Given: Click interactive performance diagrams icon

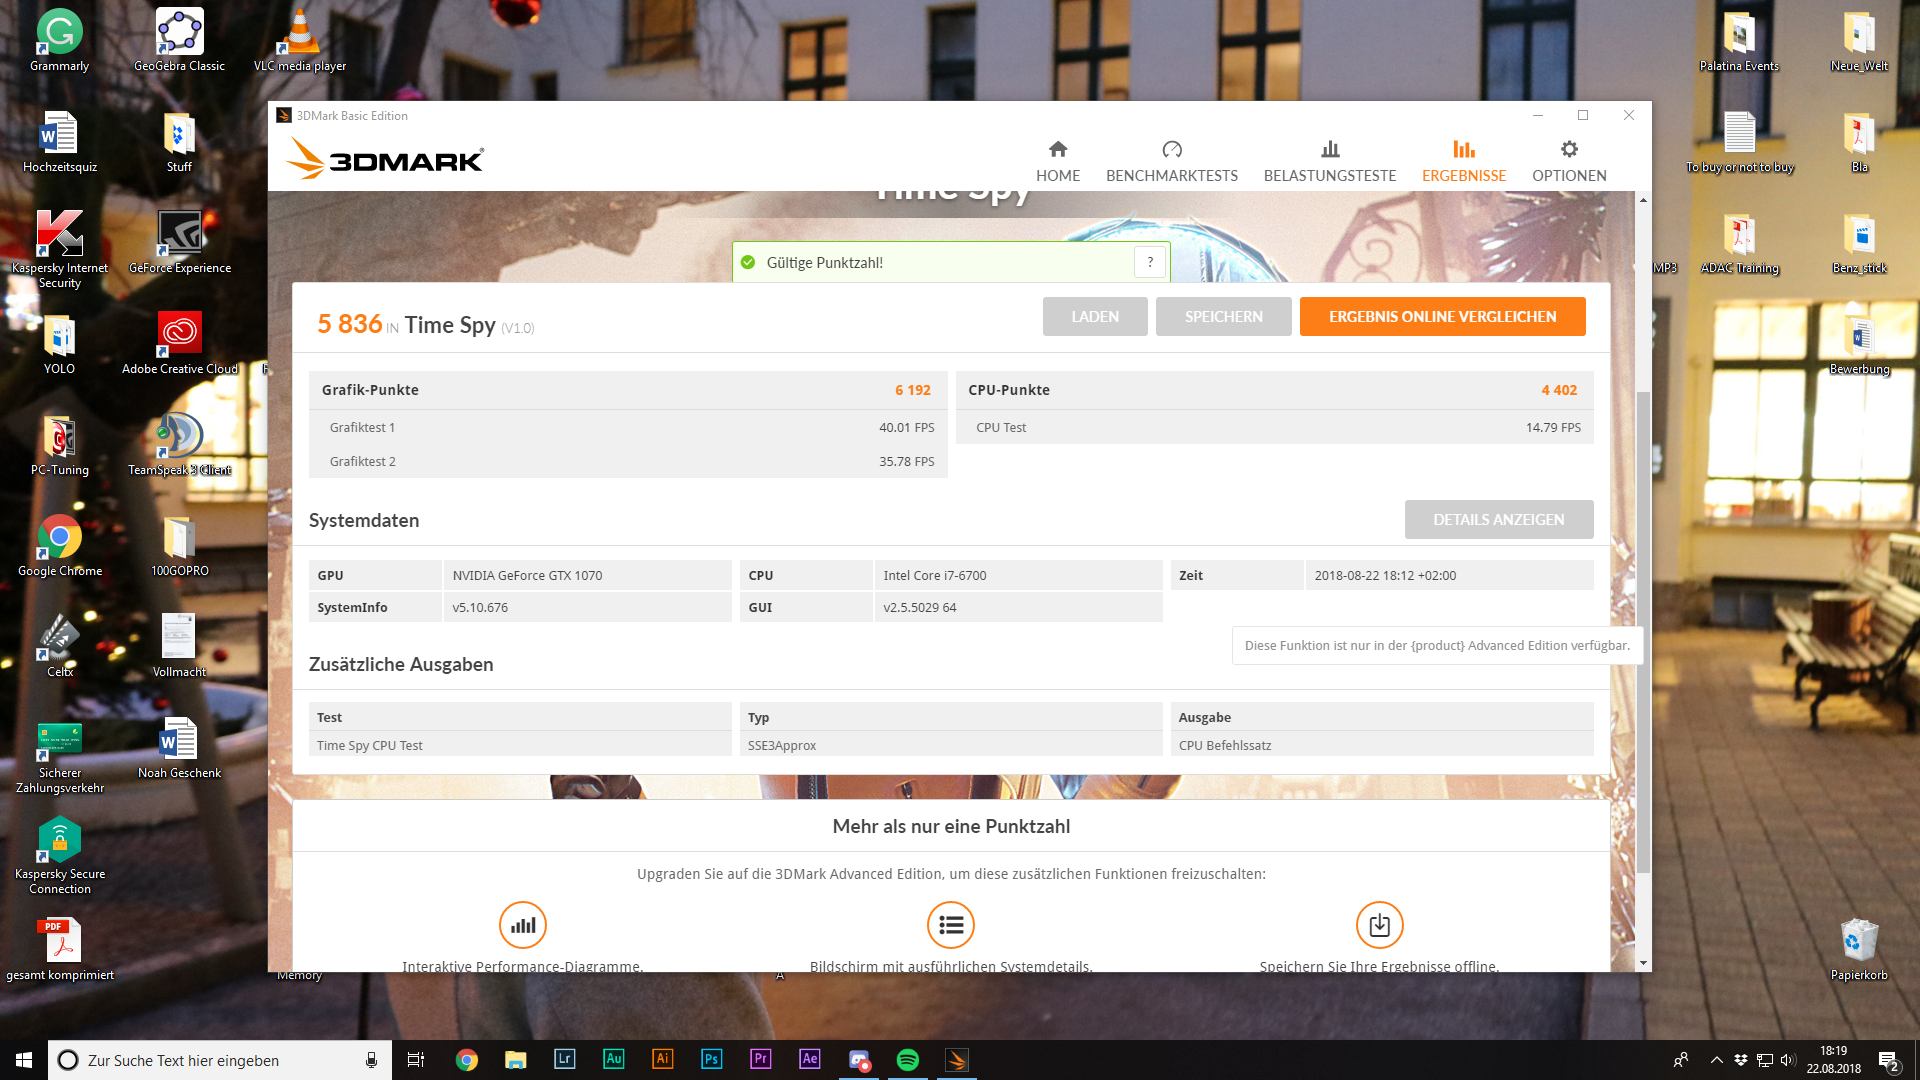Looking at the screenshot, I should coord(523,925).
